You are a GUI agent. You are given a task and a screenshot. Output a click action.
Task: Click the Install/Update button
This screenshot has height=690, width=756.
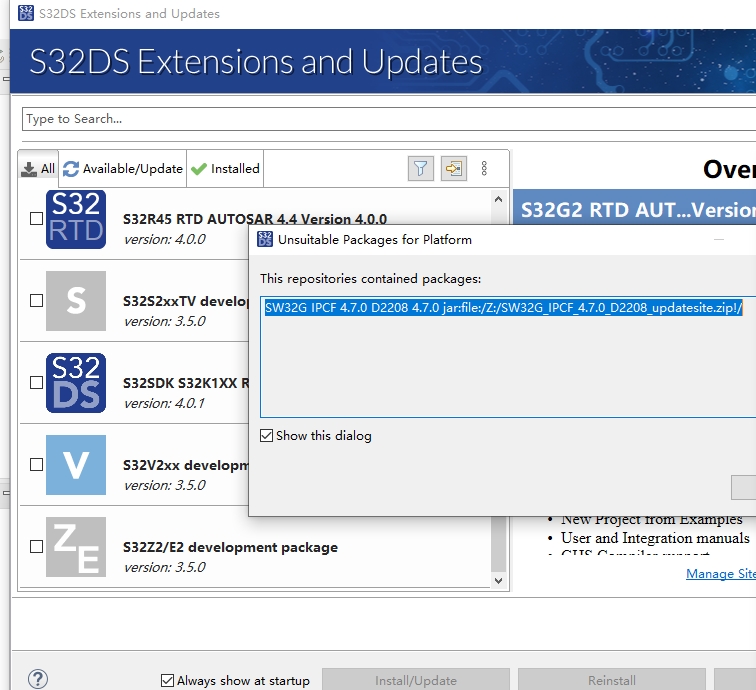(416, 680)
